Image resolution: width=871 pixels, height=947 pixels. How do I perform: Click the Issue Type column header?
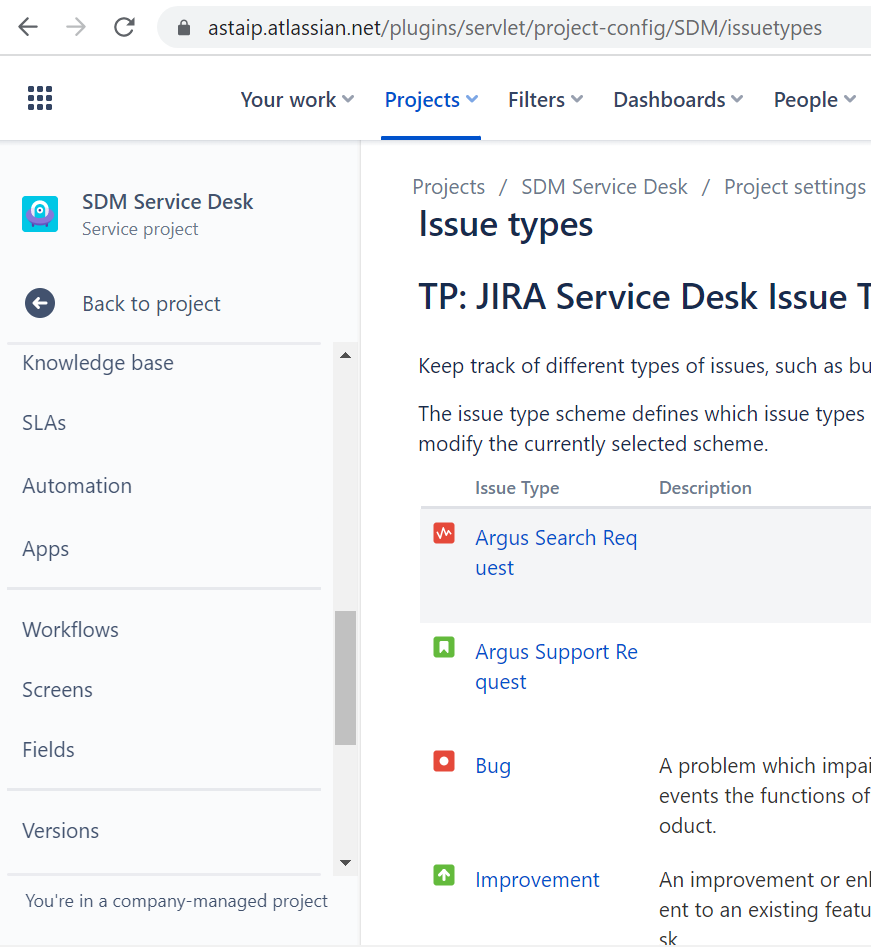[517, 488]
